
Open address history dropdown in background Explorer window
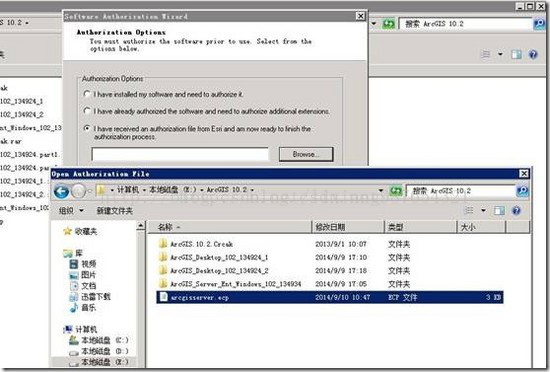pos(374,23)
